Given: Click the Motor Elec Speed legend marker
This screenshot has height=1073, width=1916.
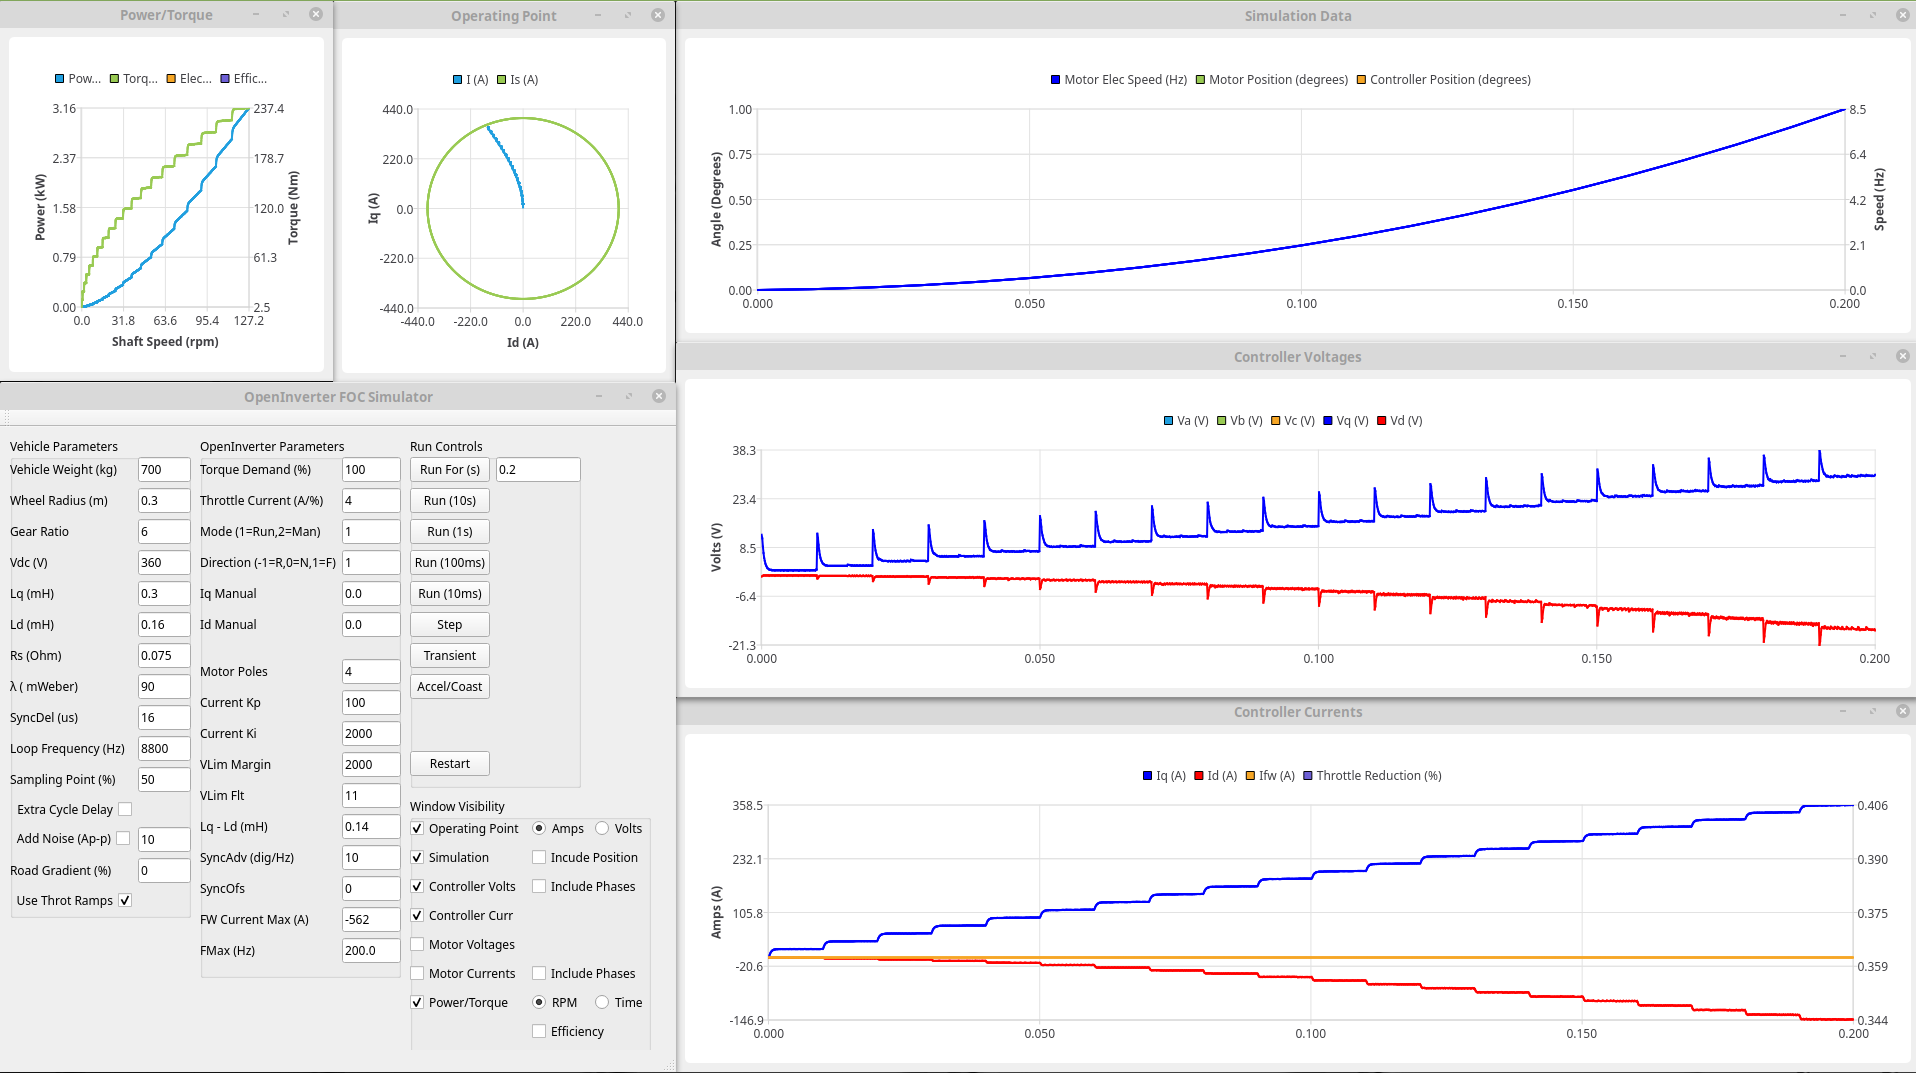Looking at the screenshot, I should [1055, 80].
